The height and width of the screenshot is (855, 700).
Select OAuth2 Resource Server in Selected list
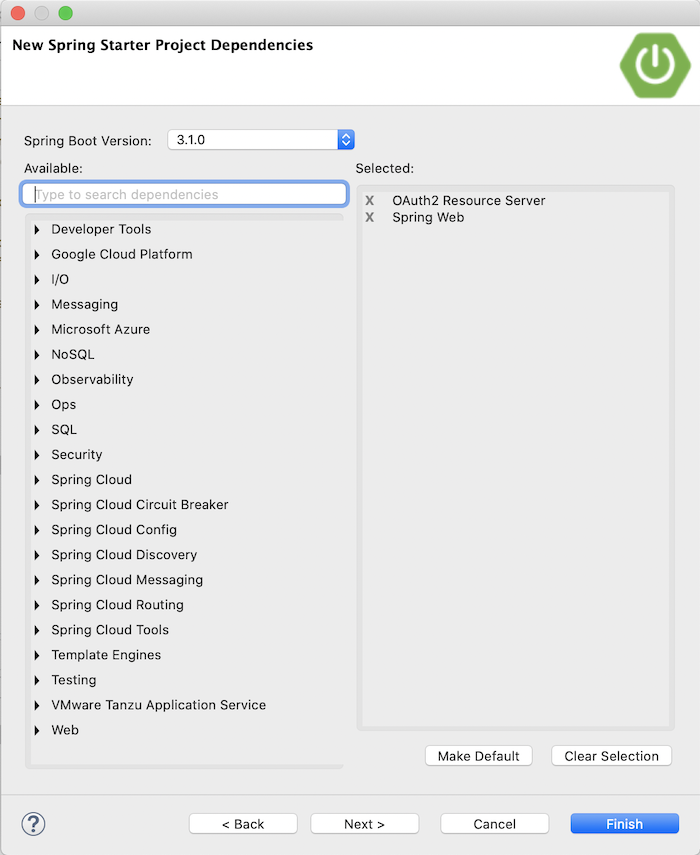469,201
